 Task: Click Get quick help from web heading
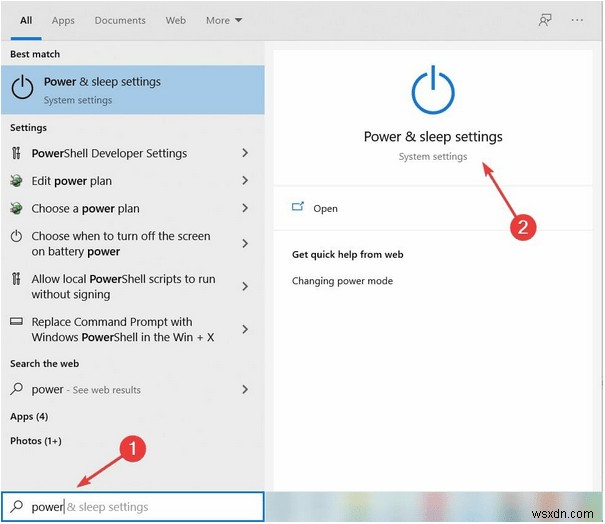(x=348, y=255)
